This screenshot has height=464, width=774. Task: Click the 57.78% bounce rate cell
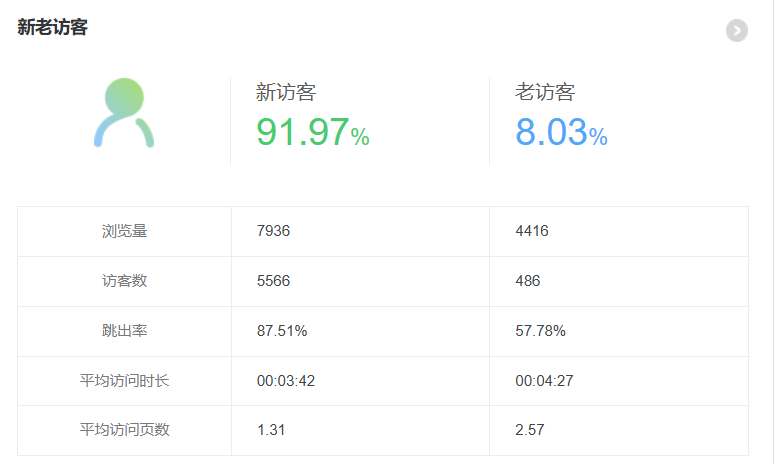pyautogui.click(x=540, y=330)
